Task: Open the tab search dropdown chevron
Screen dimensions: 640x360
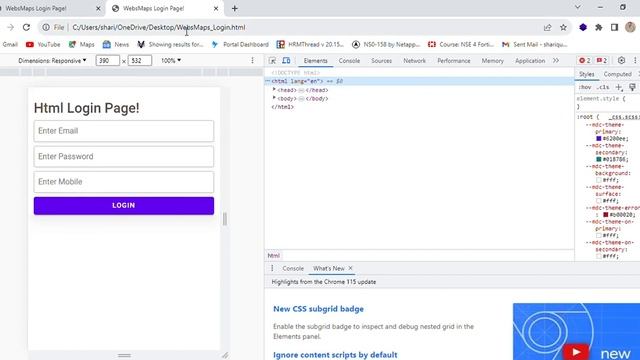Action: [x=578, y=7]
